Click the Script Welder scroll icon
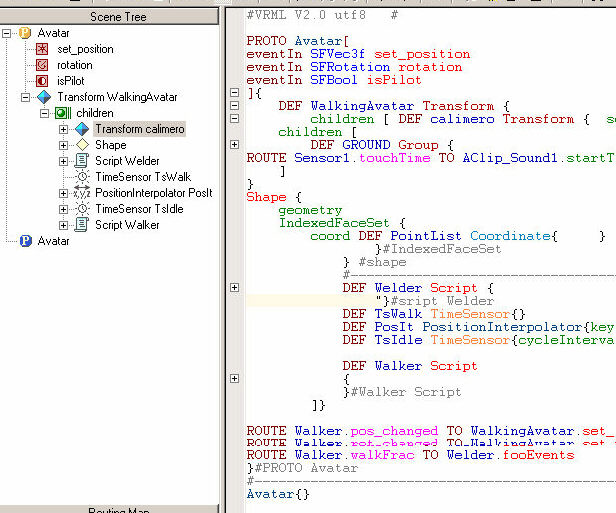The image size is (616, 513). (x=82, y=161)
